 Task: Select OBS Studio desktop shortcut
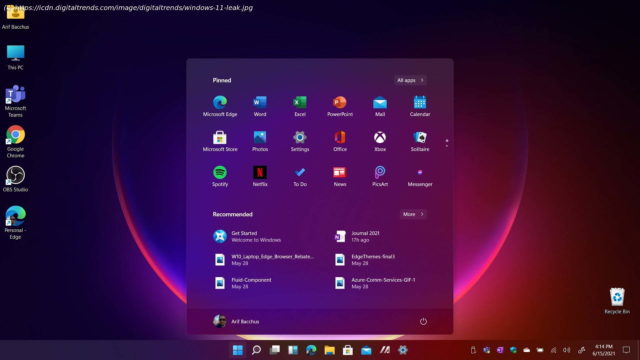click(x=15, y=179)
